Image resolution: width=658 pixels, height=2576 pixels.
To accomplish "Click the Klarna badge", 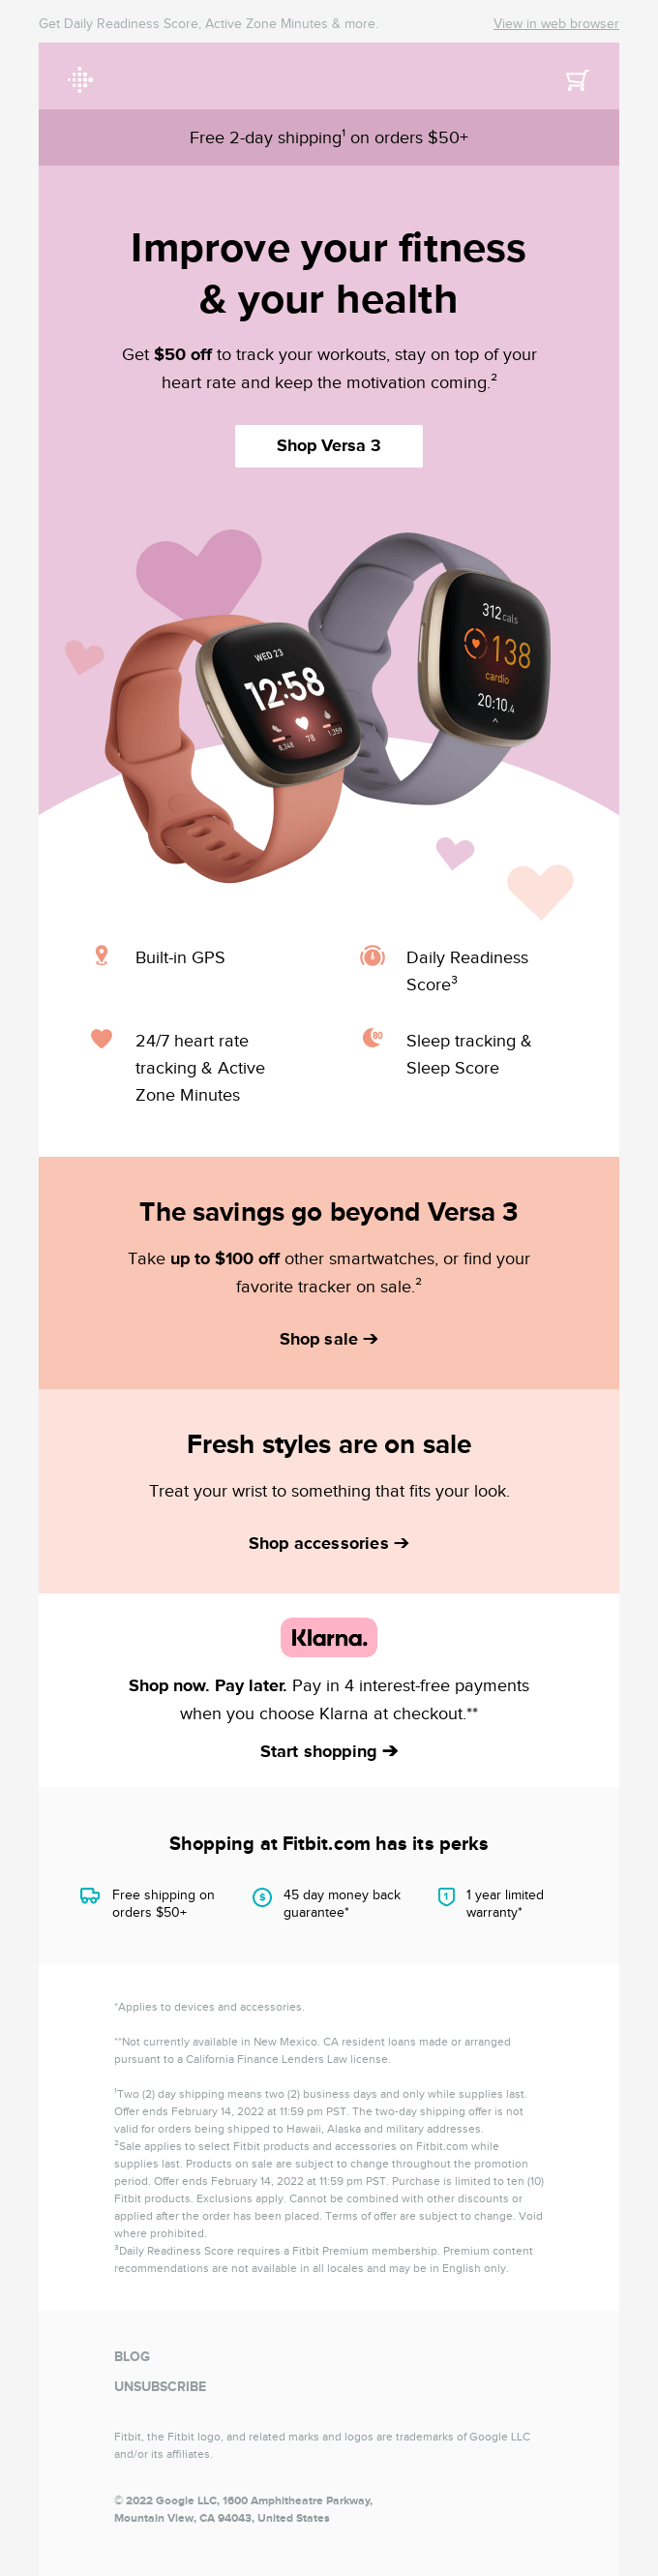I will pos(329,1637).
